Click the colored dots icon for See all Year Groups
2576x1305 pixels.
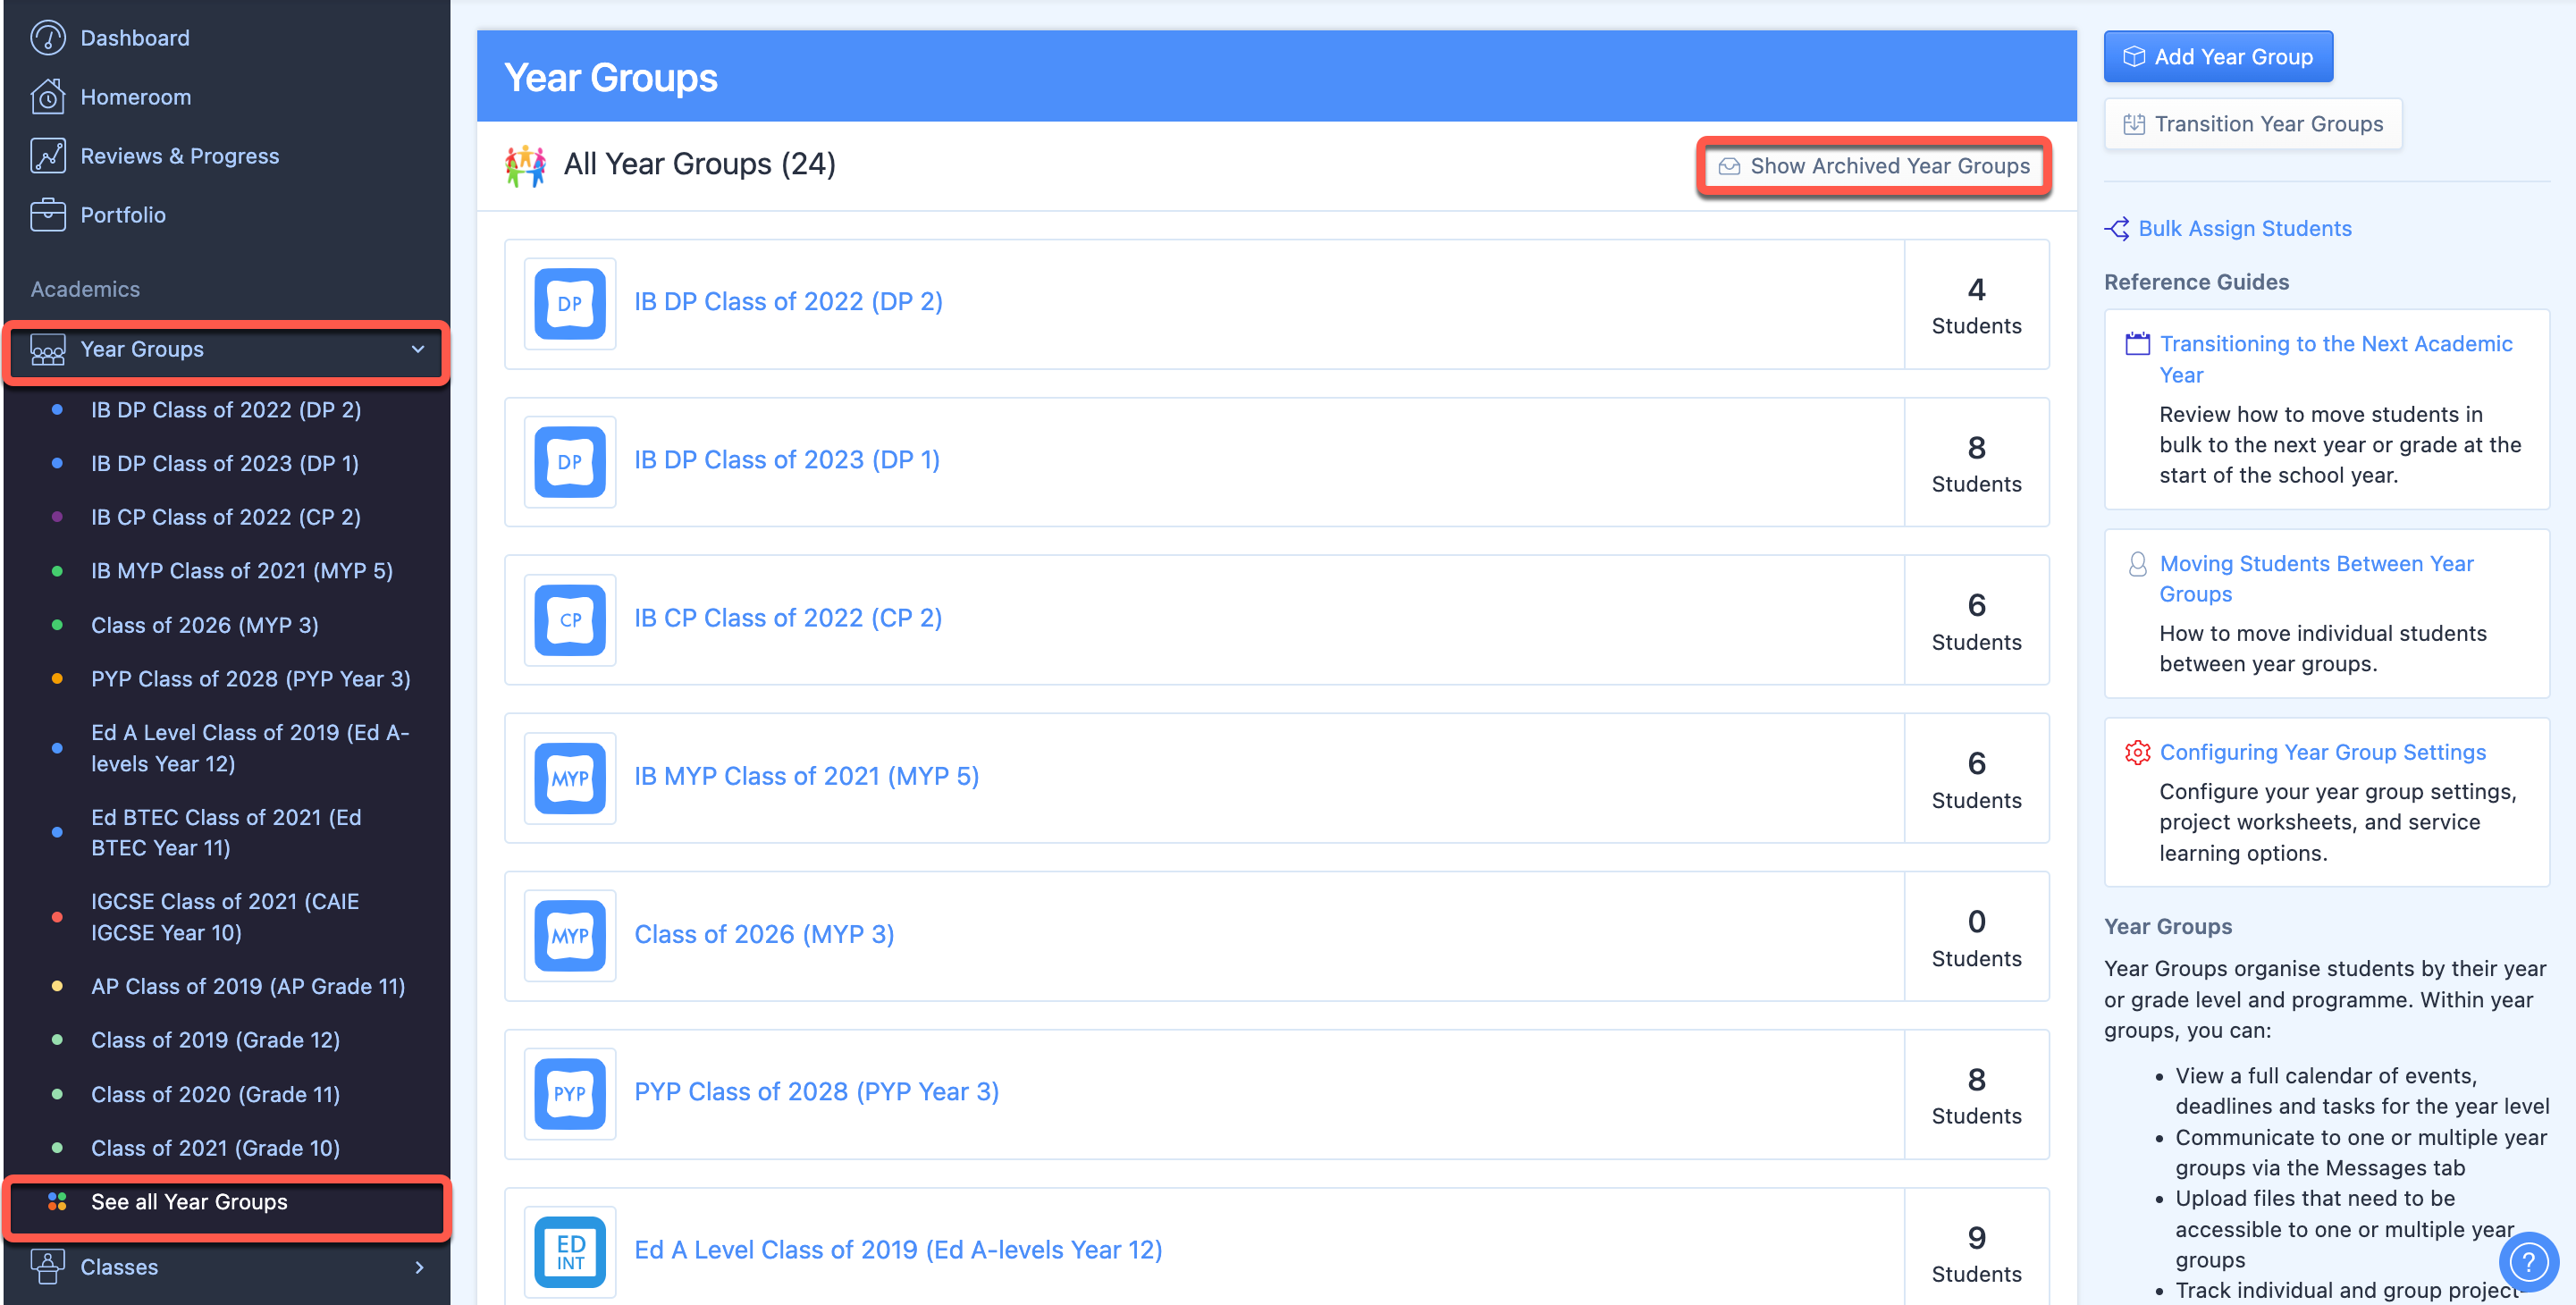(x=57, y=1202)
